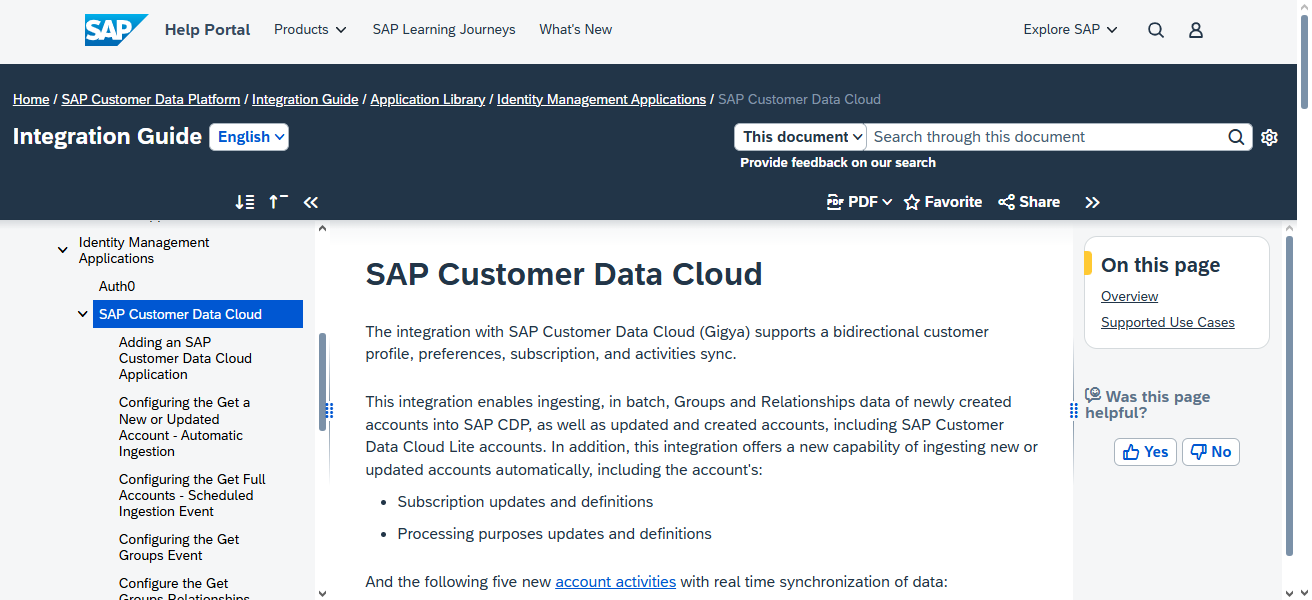Image resolution: width=1312 pixels, height=600 pixels.
Task: Show more toolbar actions via double-chevron
Action: tap(1092, 201)
